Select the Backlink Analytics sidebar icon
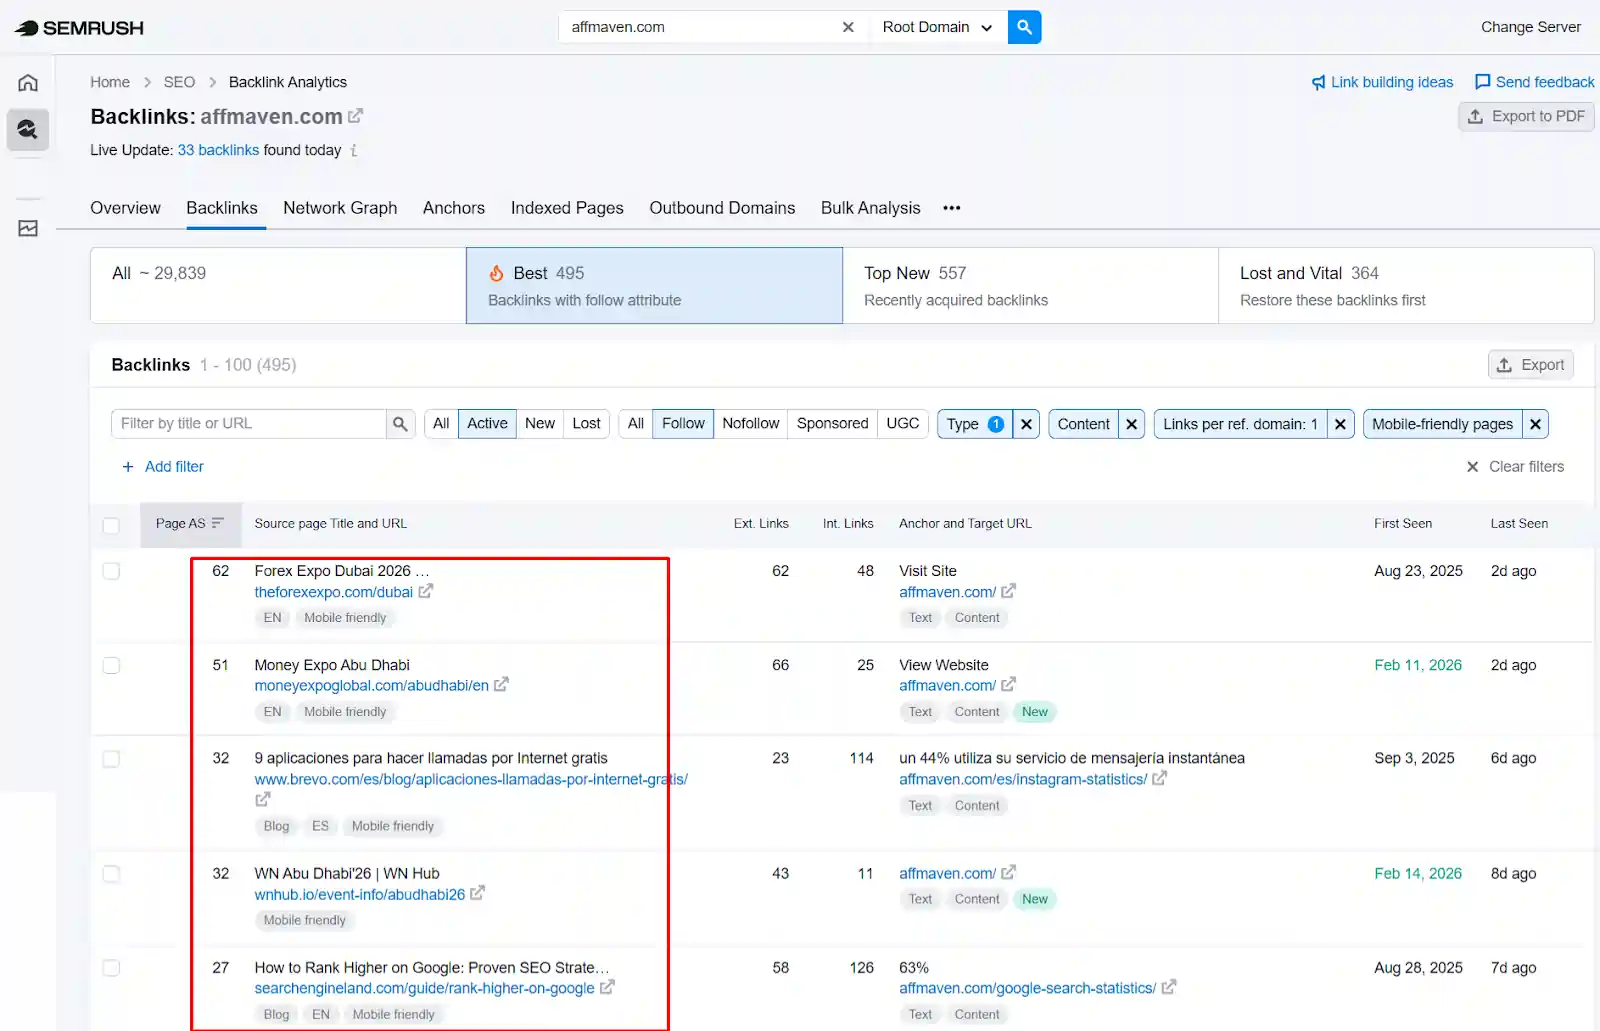 [x=27, y=130]
